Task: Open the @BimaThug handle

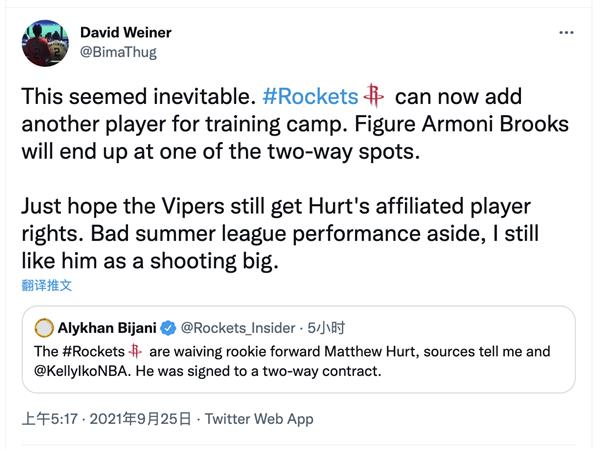Action: [x=118, y=52]
